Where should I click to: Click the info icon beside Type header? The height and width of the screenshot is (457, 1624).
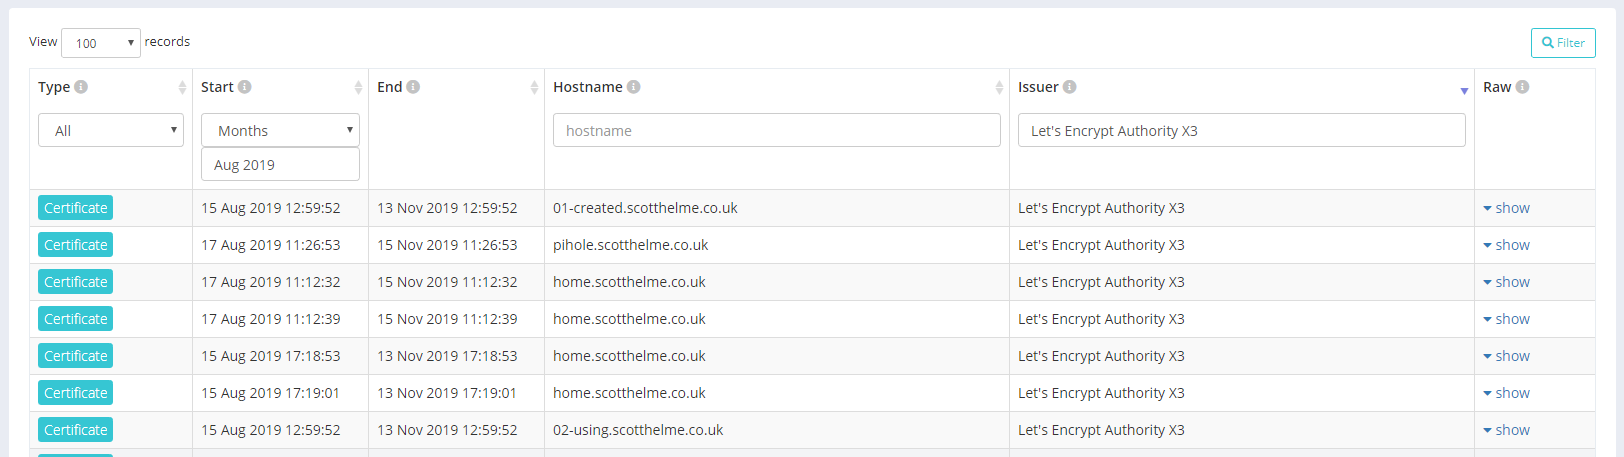point(81,87)
